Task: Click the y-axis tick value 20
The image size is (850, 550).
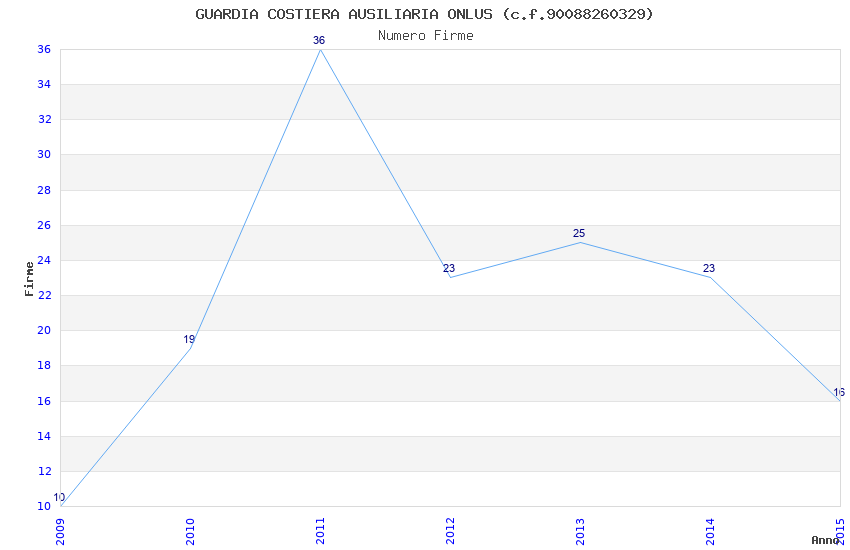Action: tap(44, 331)
